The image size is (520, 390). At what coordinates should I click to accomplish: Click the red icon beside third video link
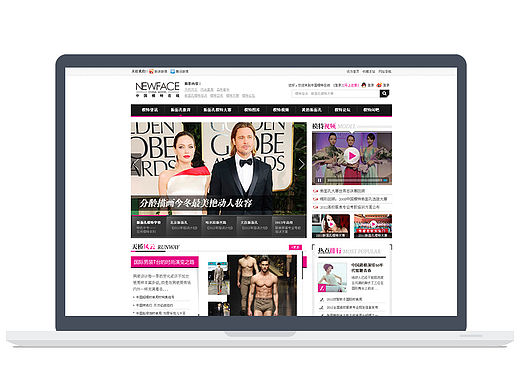315,207
